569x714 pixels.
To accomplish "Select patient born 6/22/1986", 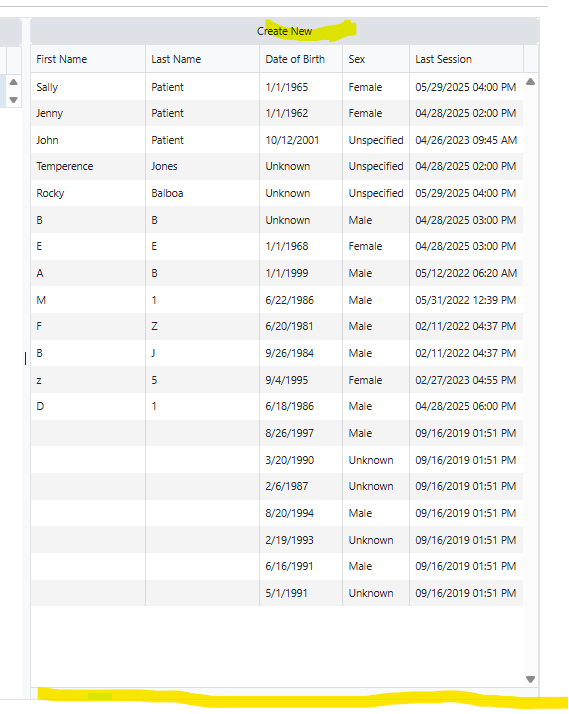I will (x=277, y=300).
